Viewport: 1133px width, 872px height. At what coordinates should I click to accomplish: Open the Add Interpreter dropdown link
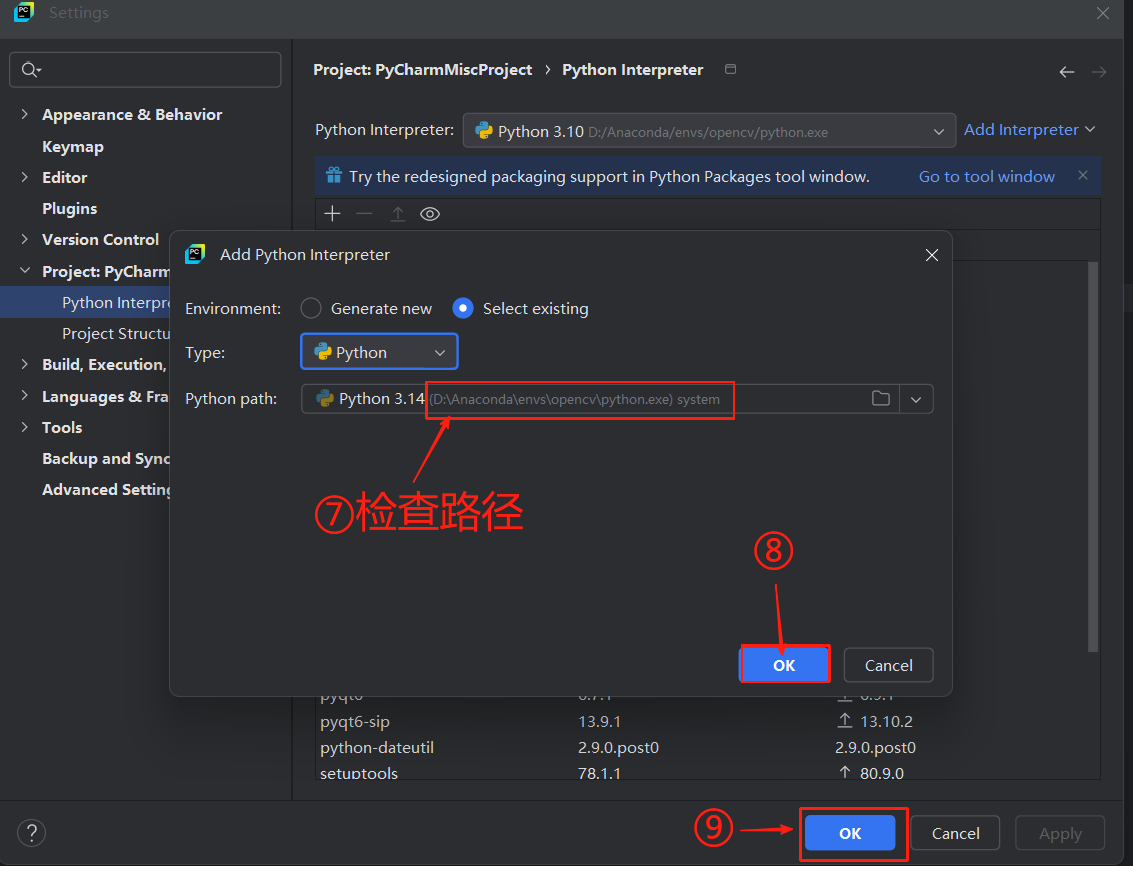1030,130
